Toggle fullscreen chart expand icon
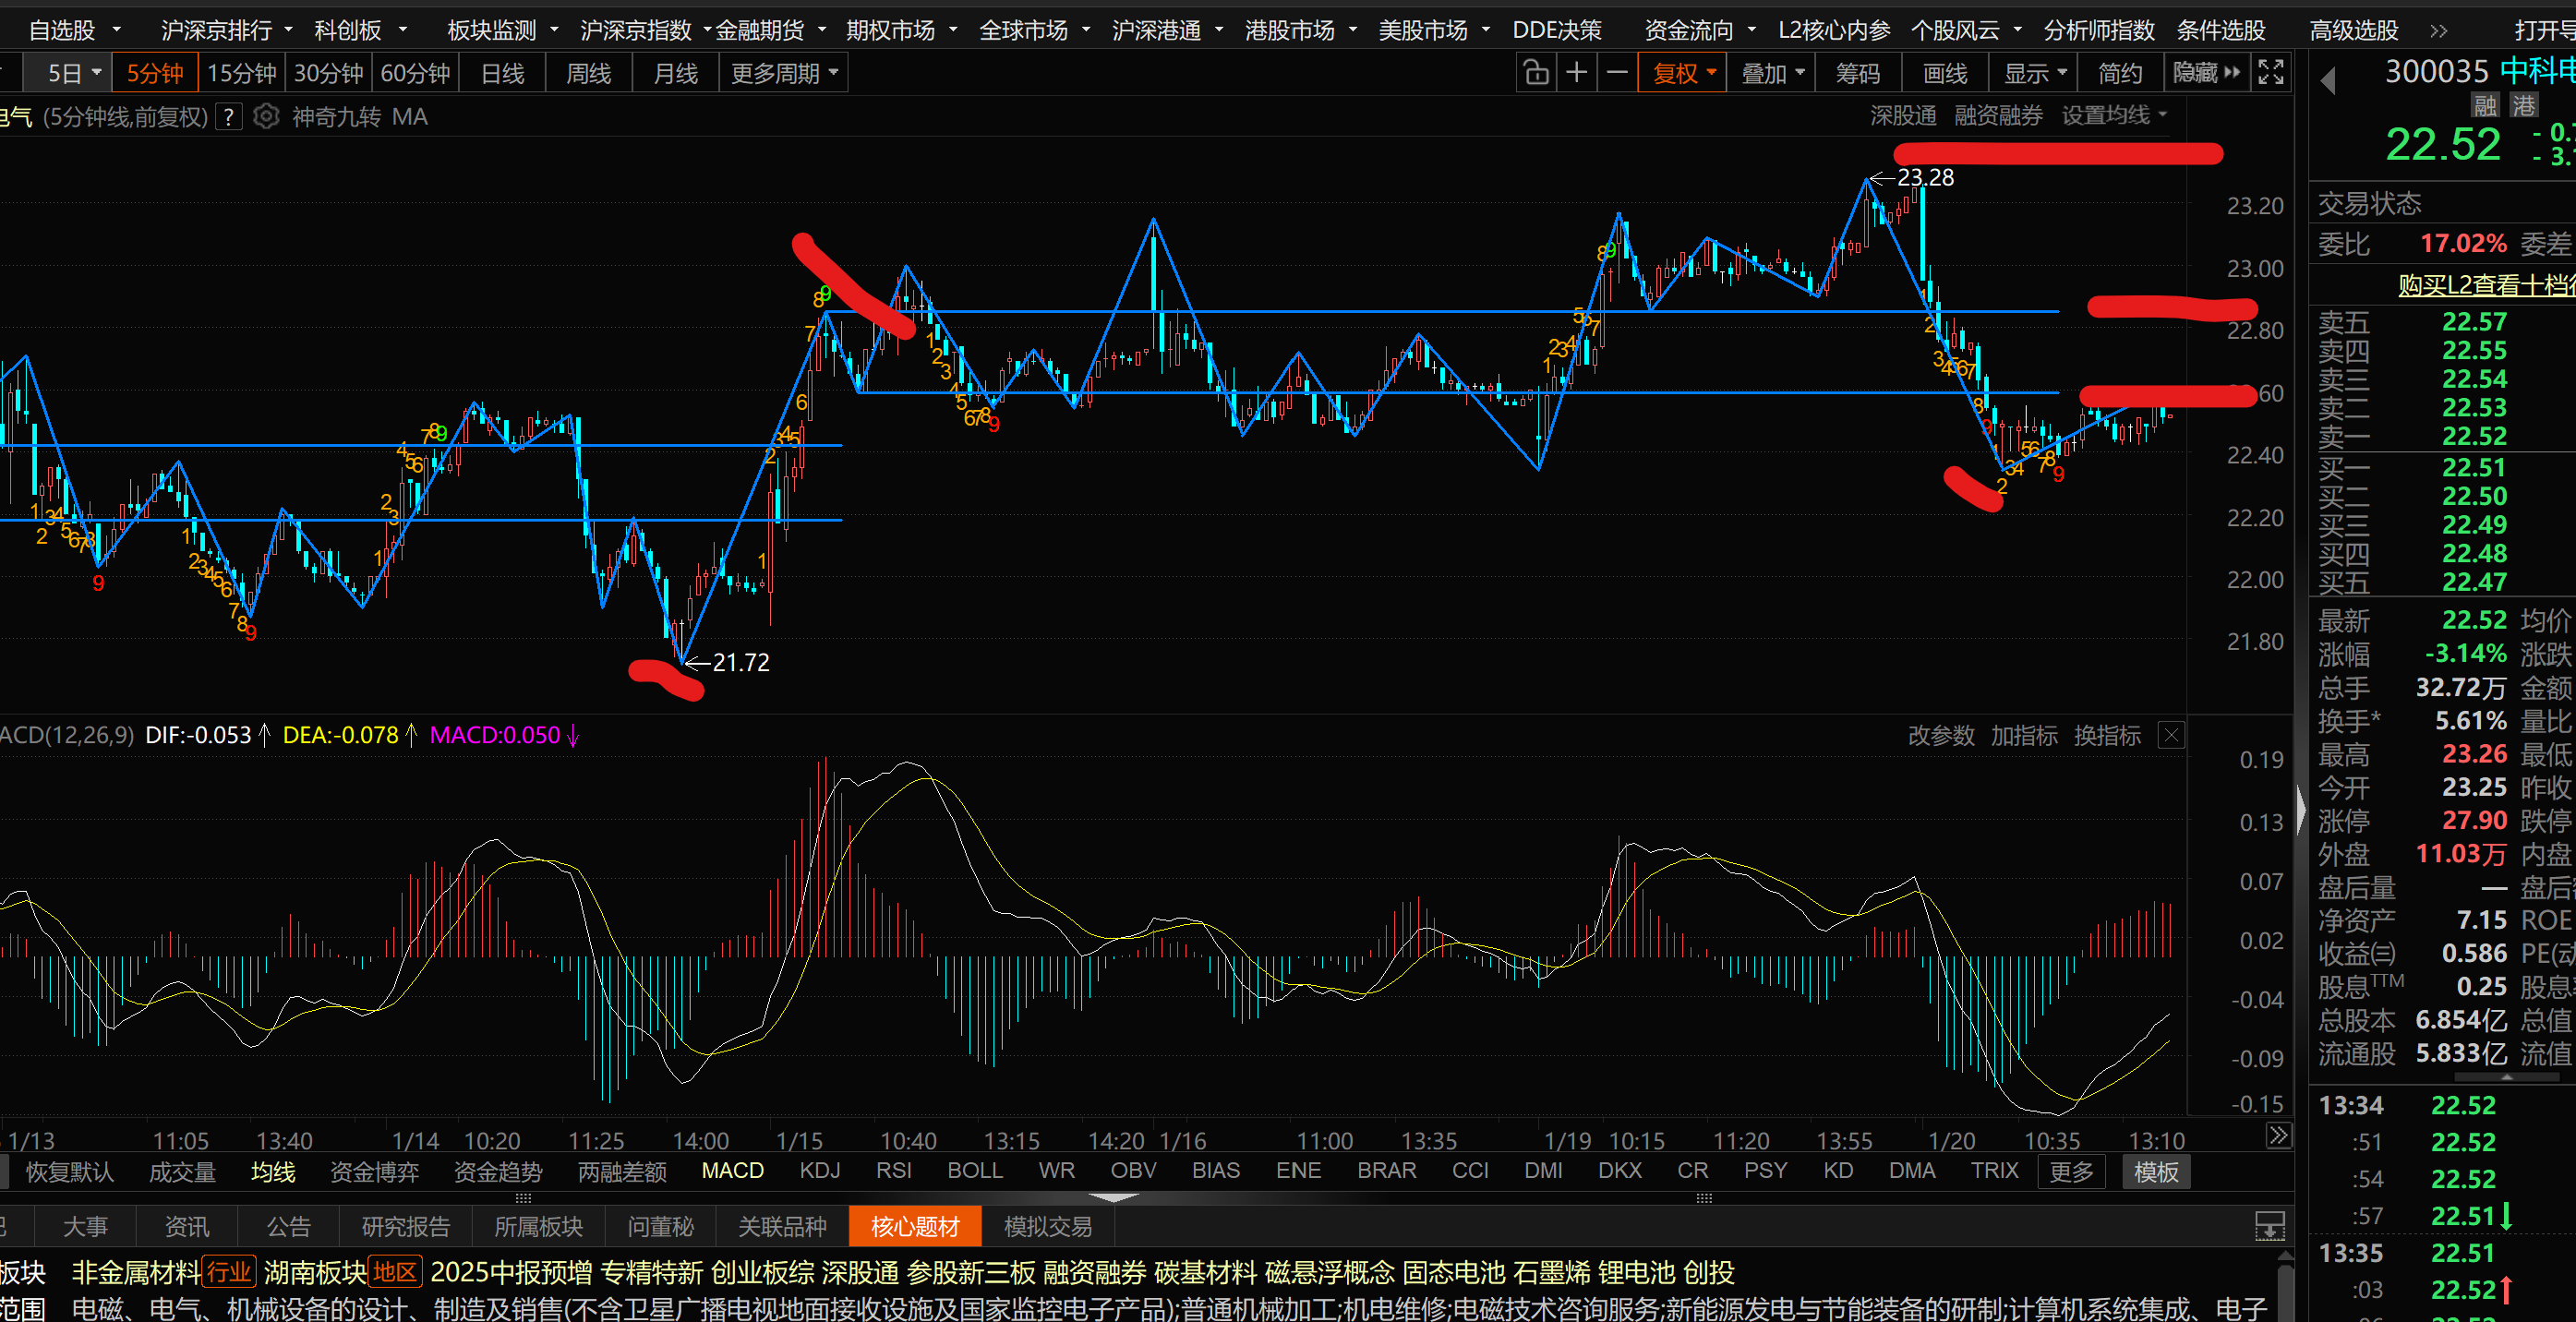This screenshot has width=2576, height=1322. [x=2271, y=73]
